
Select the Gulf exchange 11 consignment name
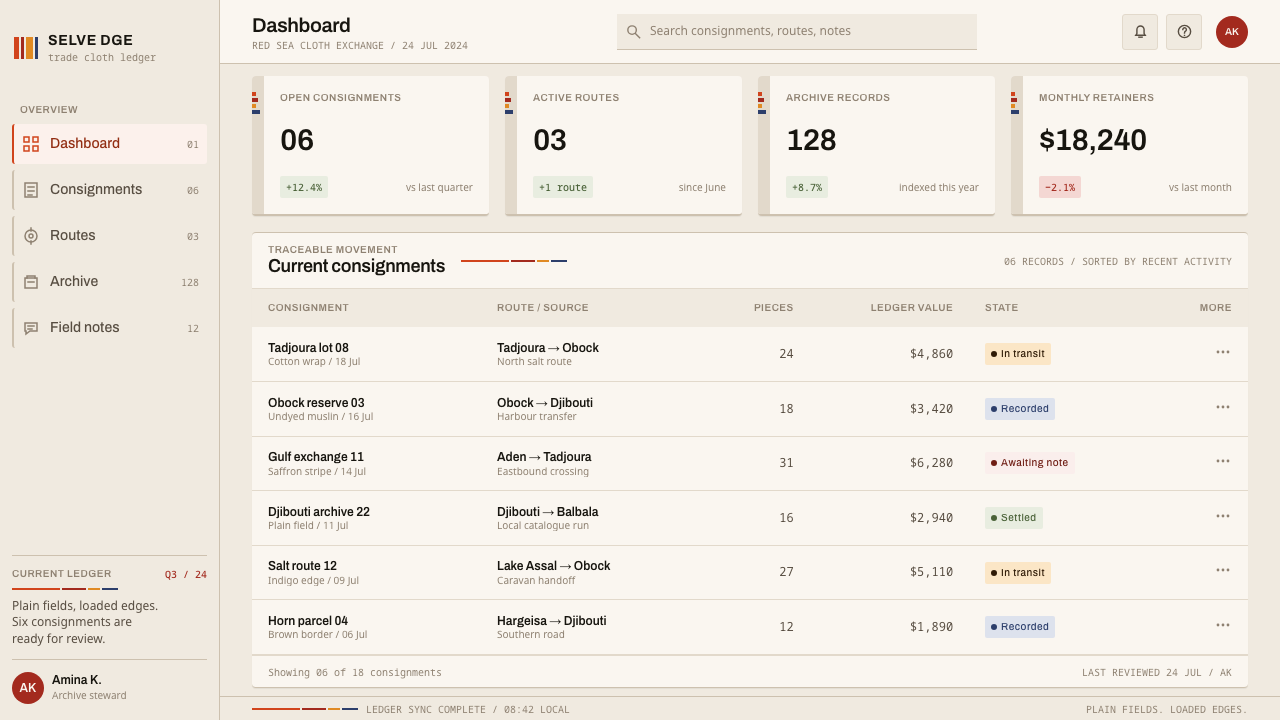[x=316, y=457]
